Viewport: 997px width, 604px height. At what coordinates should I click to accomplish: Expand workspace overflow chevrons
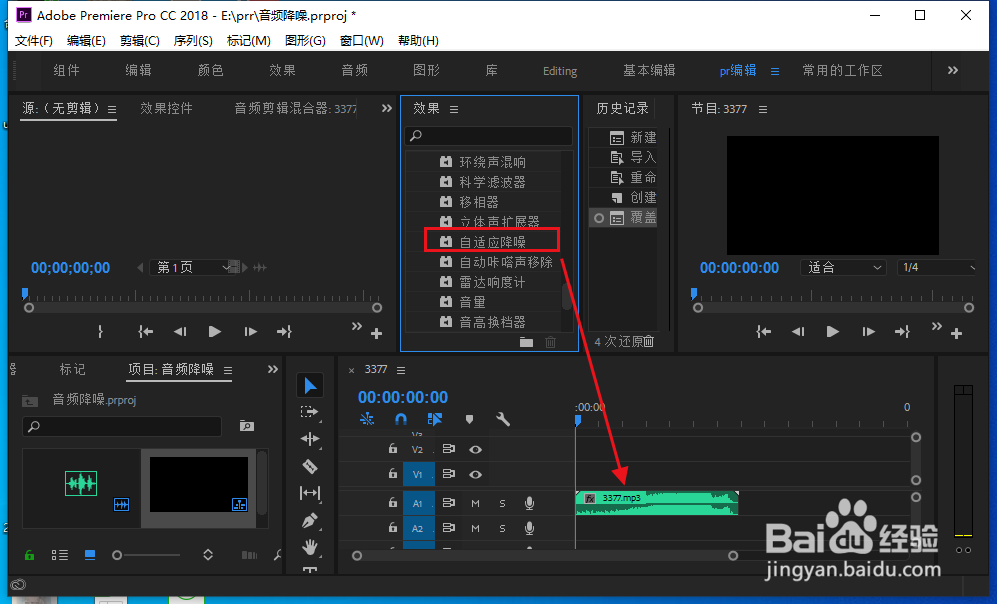point(952,71)
